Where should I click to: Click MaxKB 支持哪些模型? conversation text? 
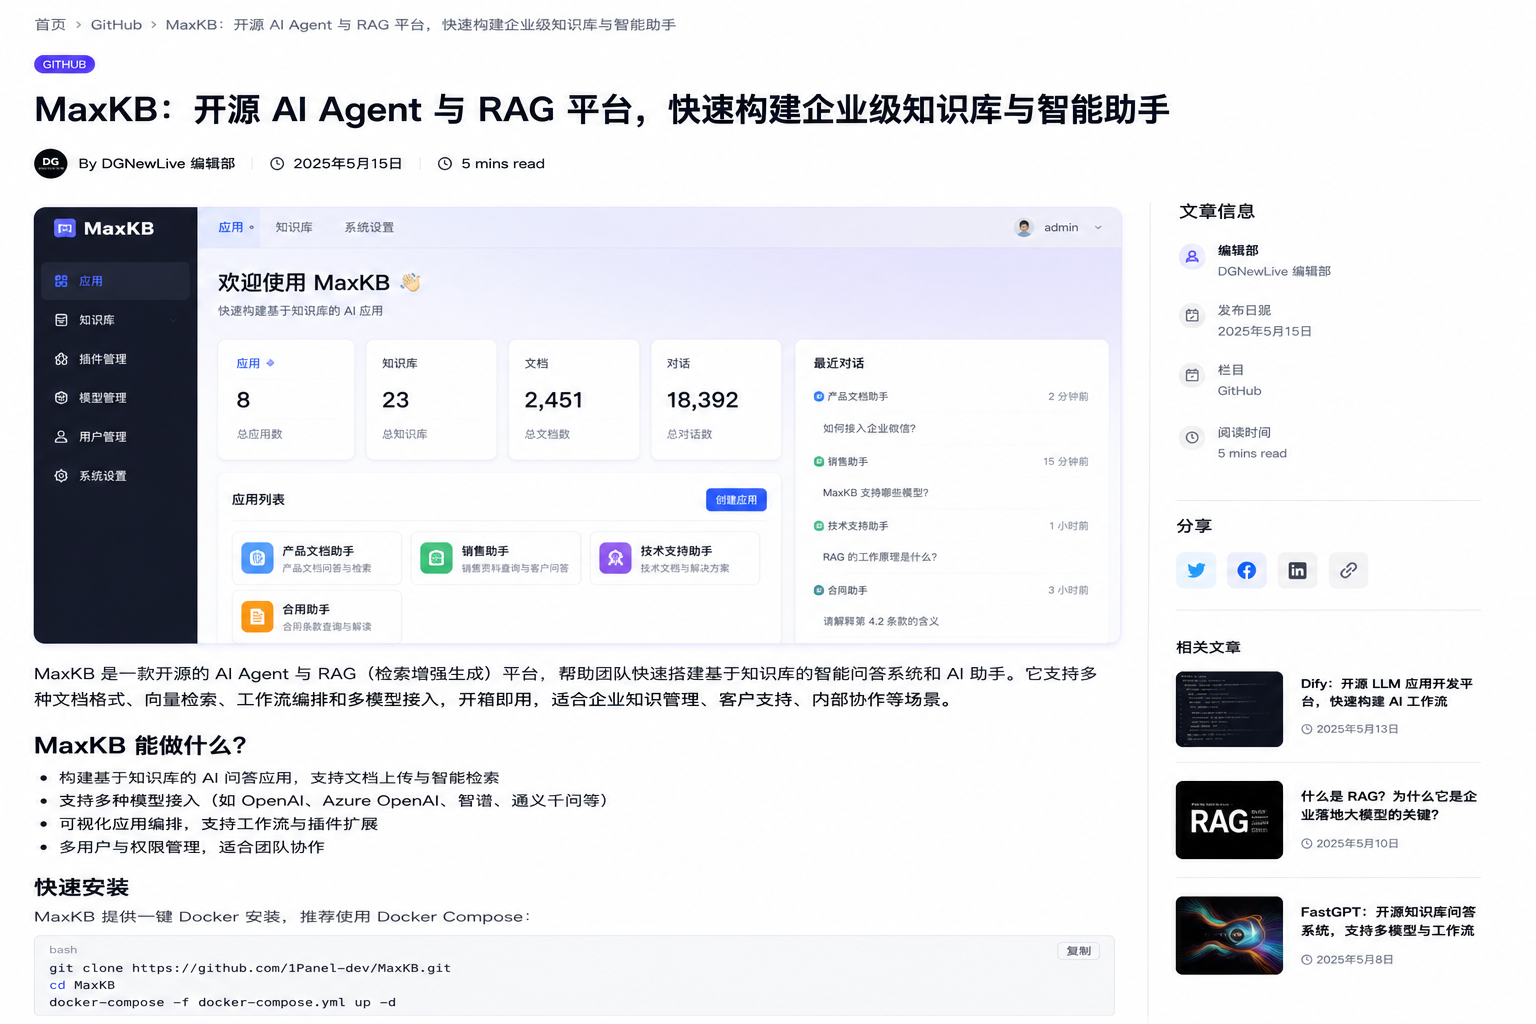[x=876, y=493]
